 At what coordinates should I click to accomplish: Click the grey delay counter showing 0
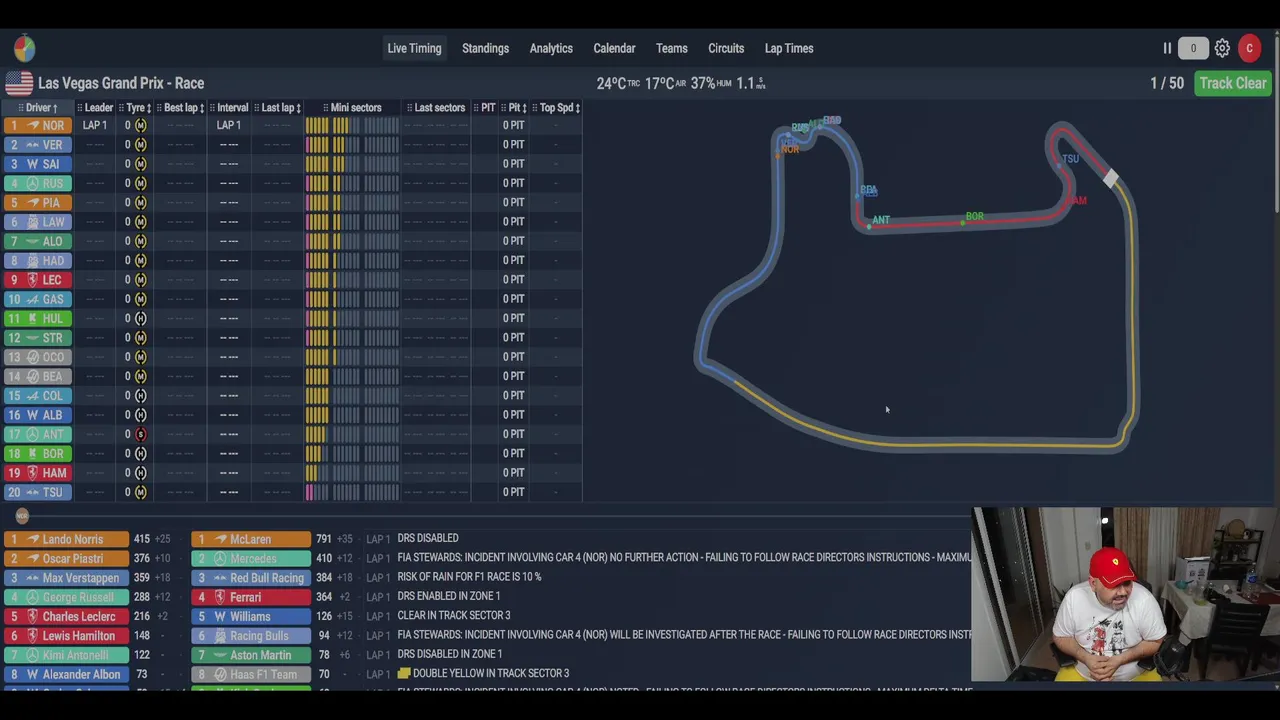click(x=1193, y=48)
